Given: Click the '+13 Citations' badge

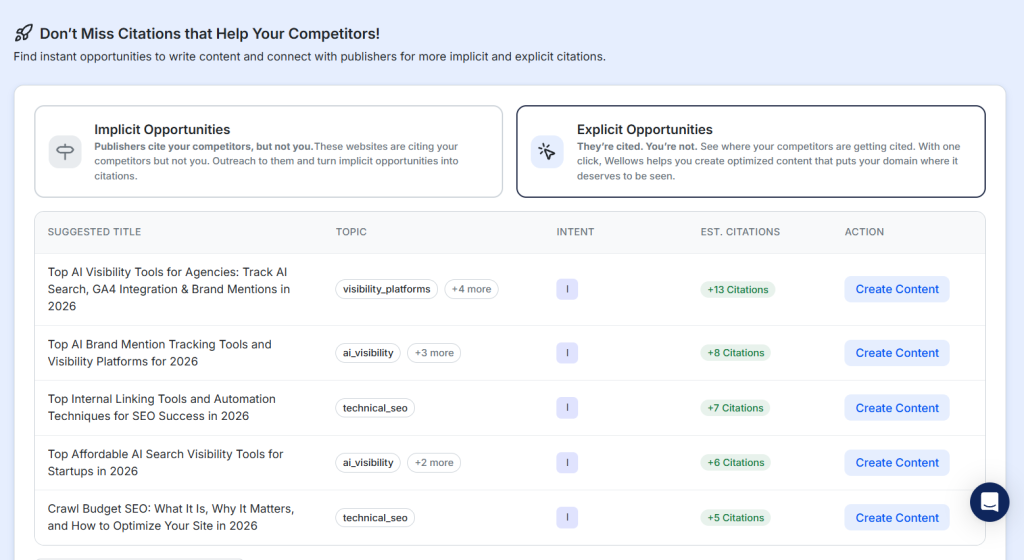Looking at the screenshot, I should pos(738,290).
